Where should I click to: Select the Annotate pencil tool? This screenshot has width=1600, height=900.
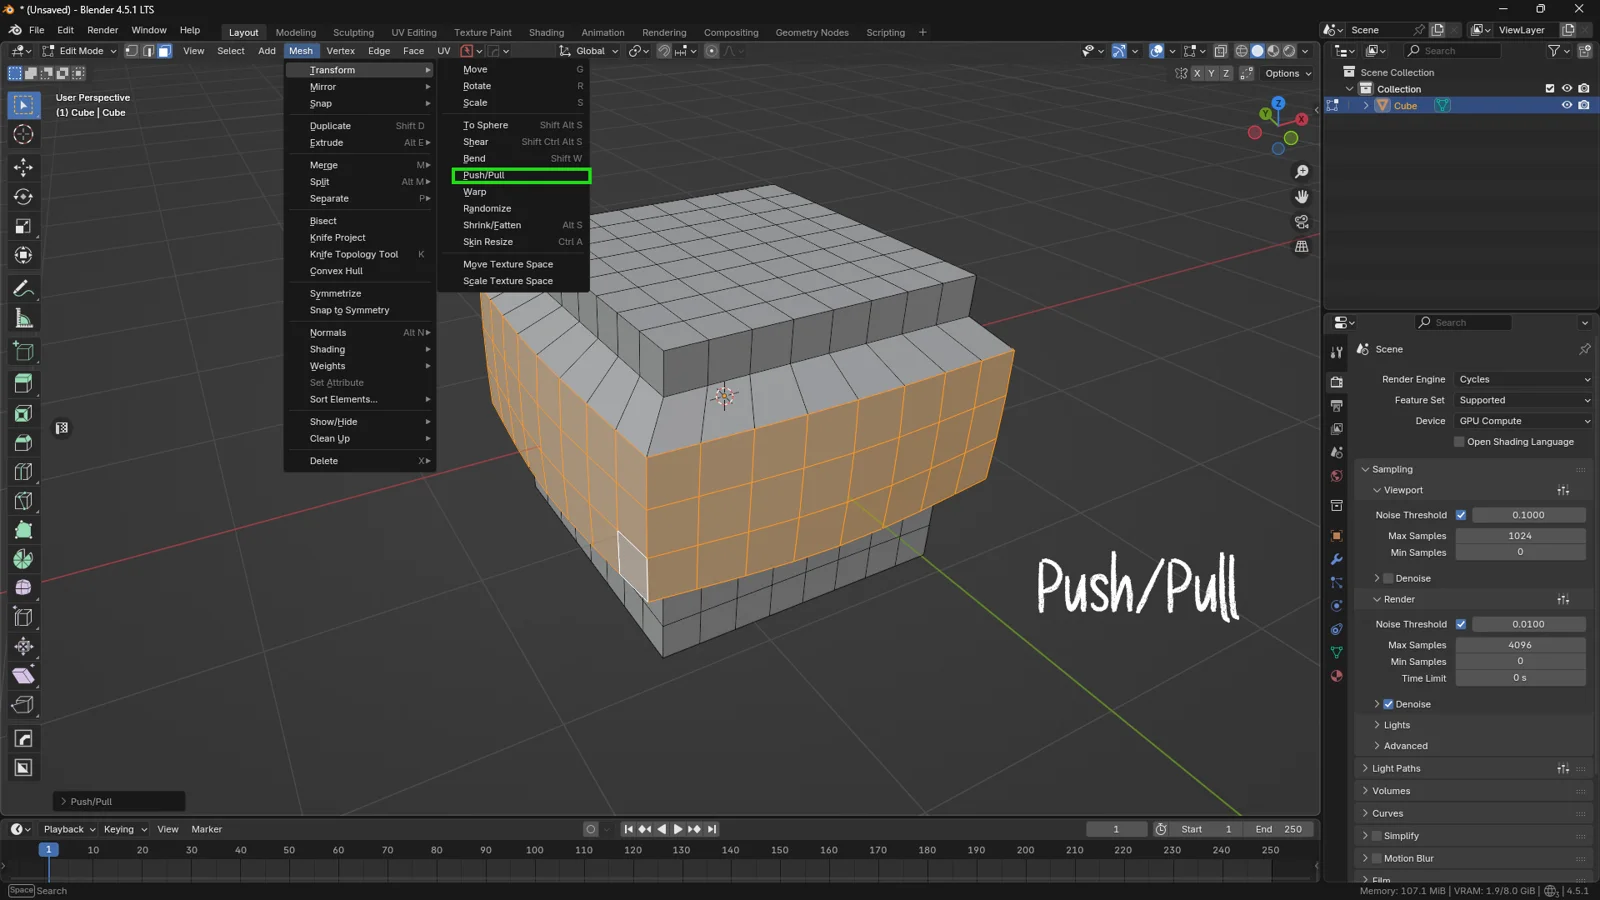coord(24,289)
